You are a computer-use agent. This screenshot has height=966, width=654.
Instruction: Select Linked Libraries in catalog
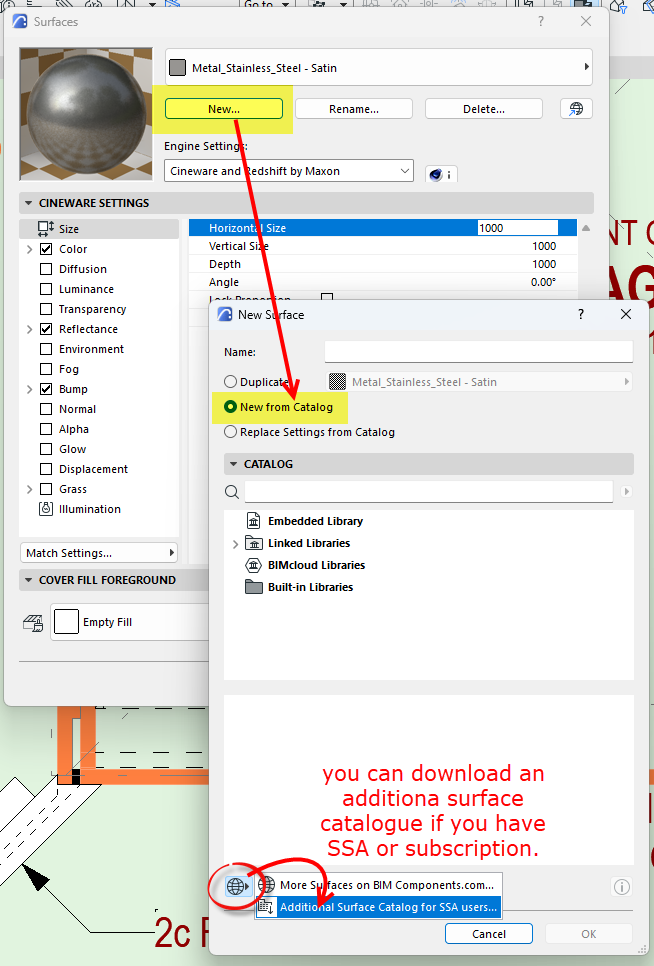(309, 543)
